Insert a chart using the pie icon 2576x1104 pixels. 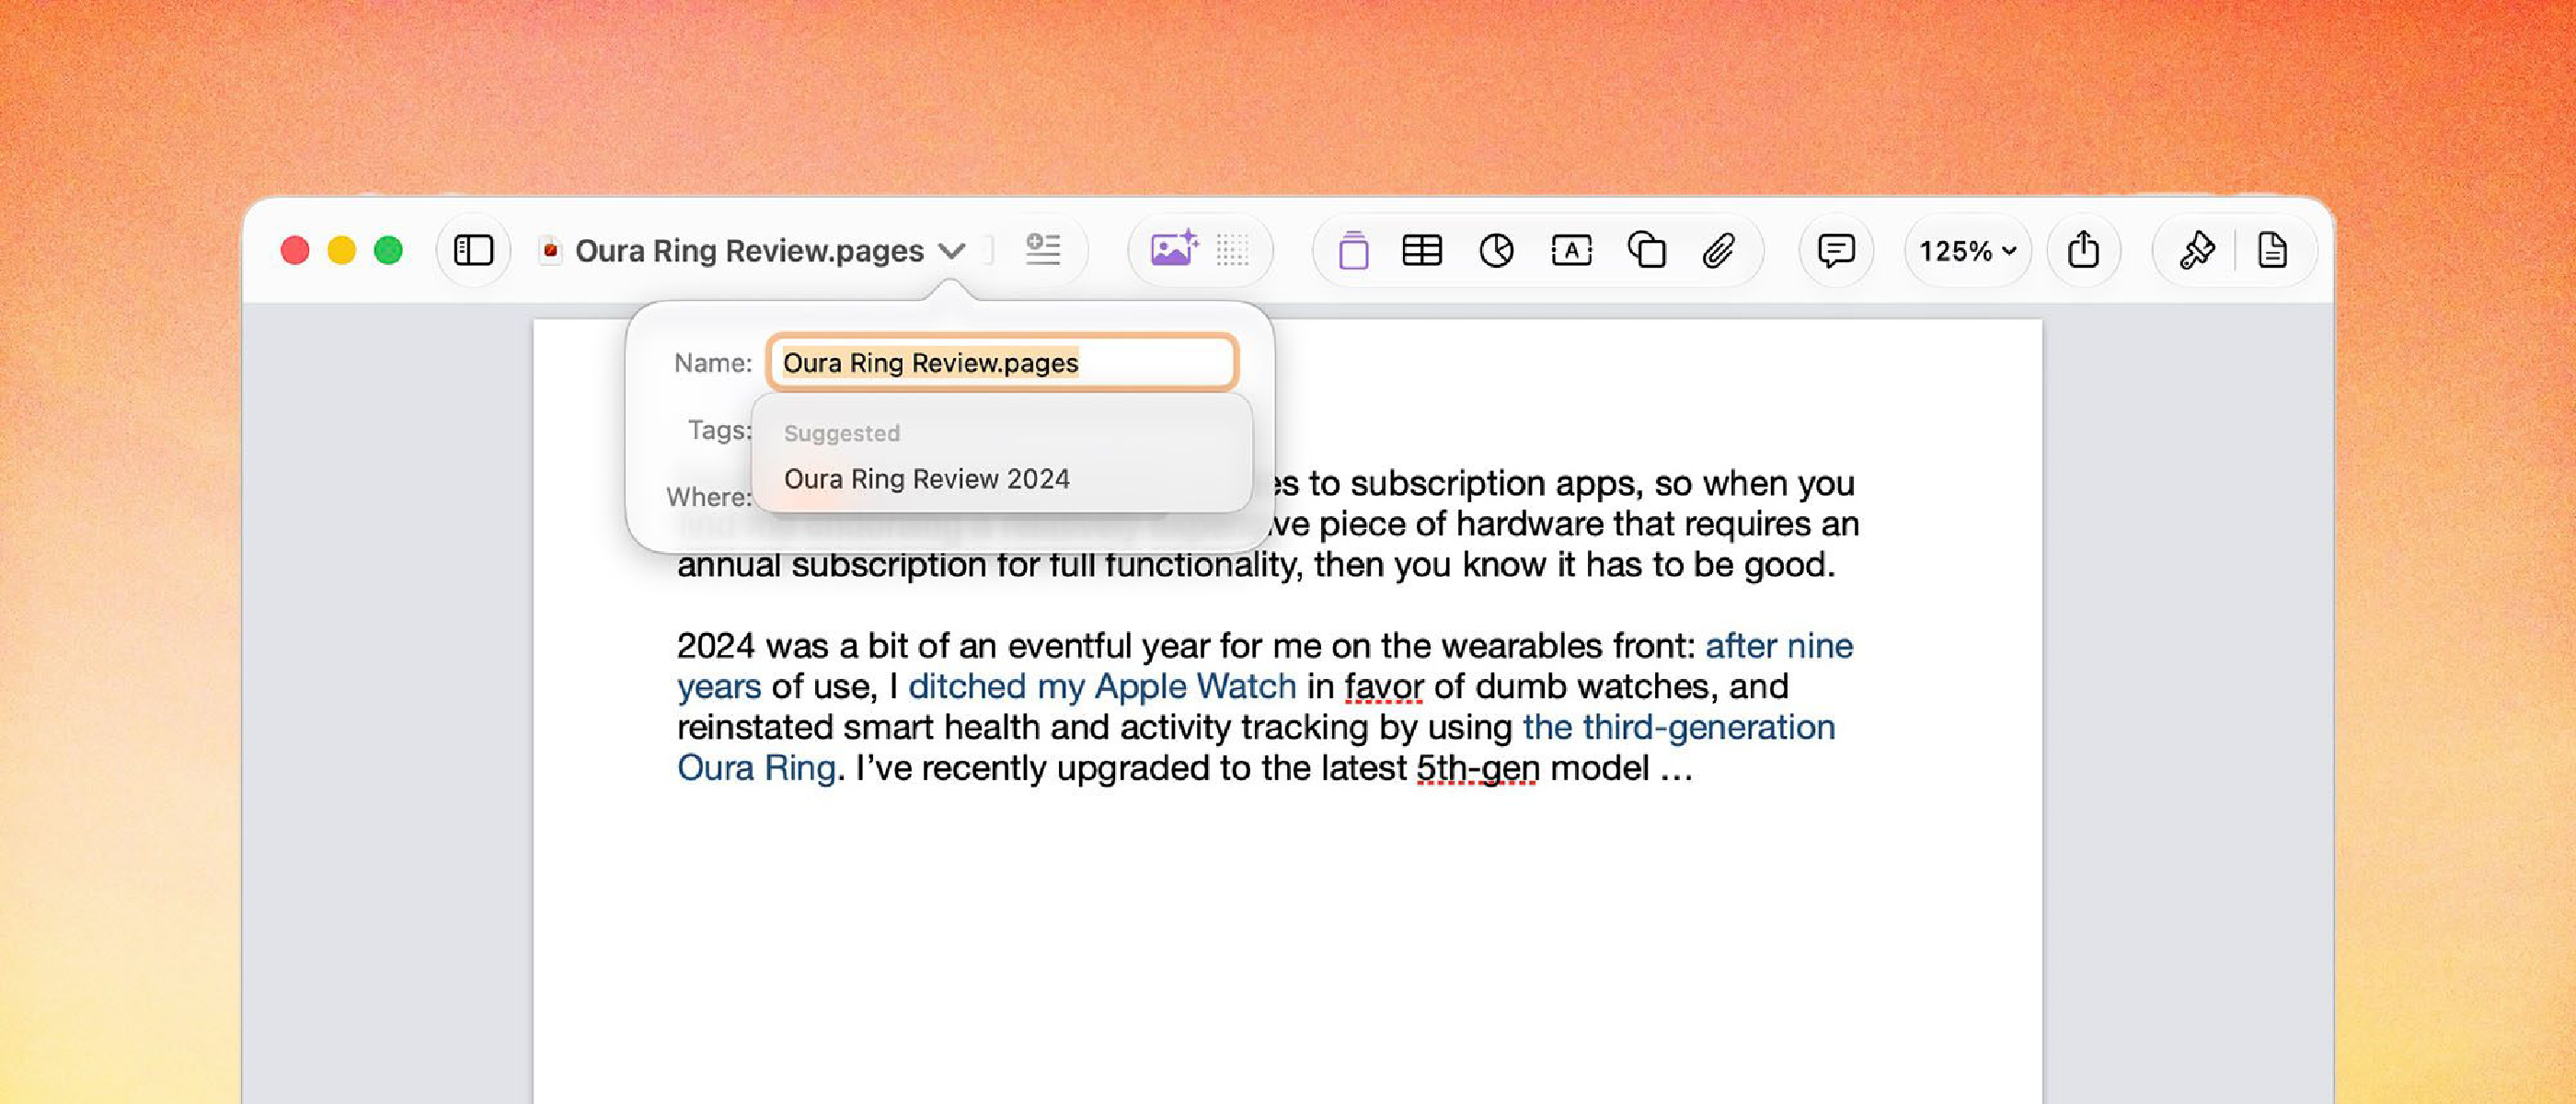point(1496,250)
